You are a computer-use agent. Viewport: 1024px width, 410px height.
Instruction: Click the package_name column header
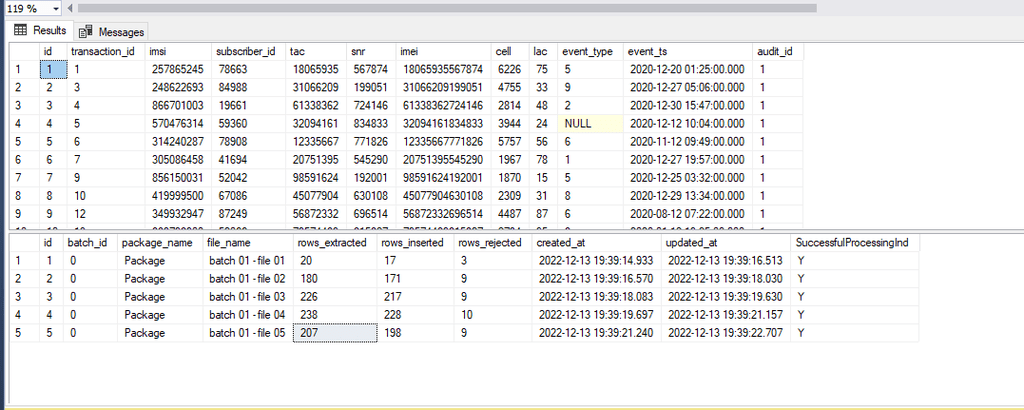pos(161,243)
